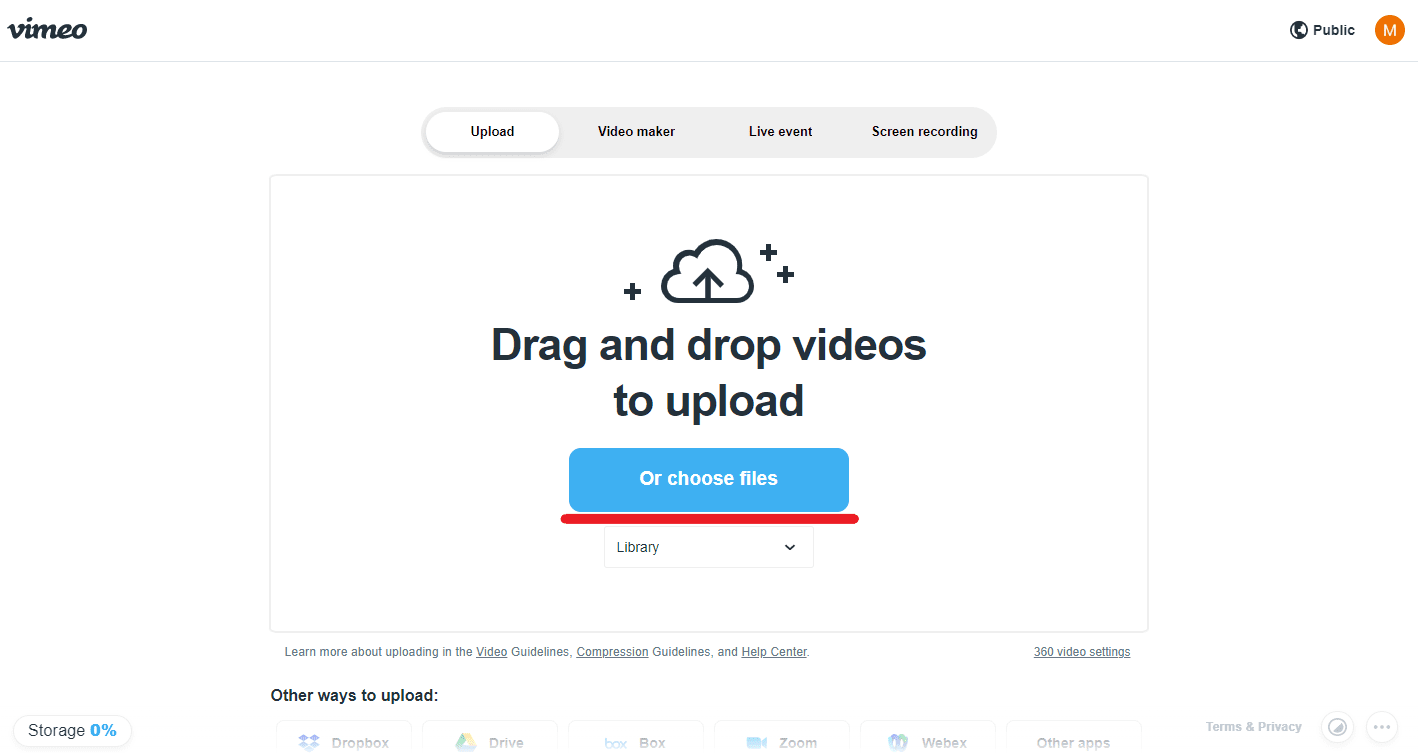Open 360 video settings link
The height and width of the screenshot is (753, 1418).
pos(1082,652)
